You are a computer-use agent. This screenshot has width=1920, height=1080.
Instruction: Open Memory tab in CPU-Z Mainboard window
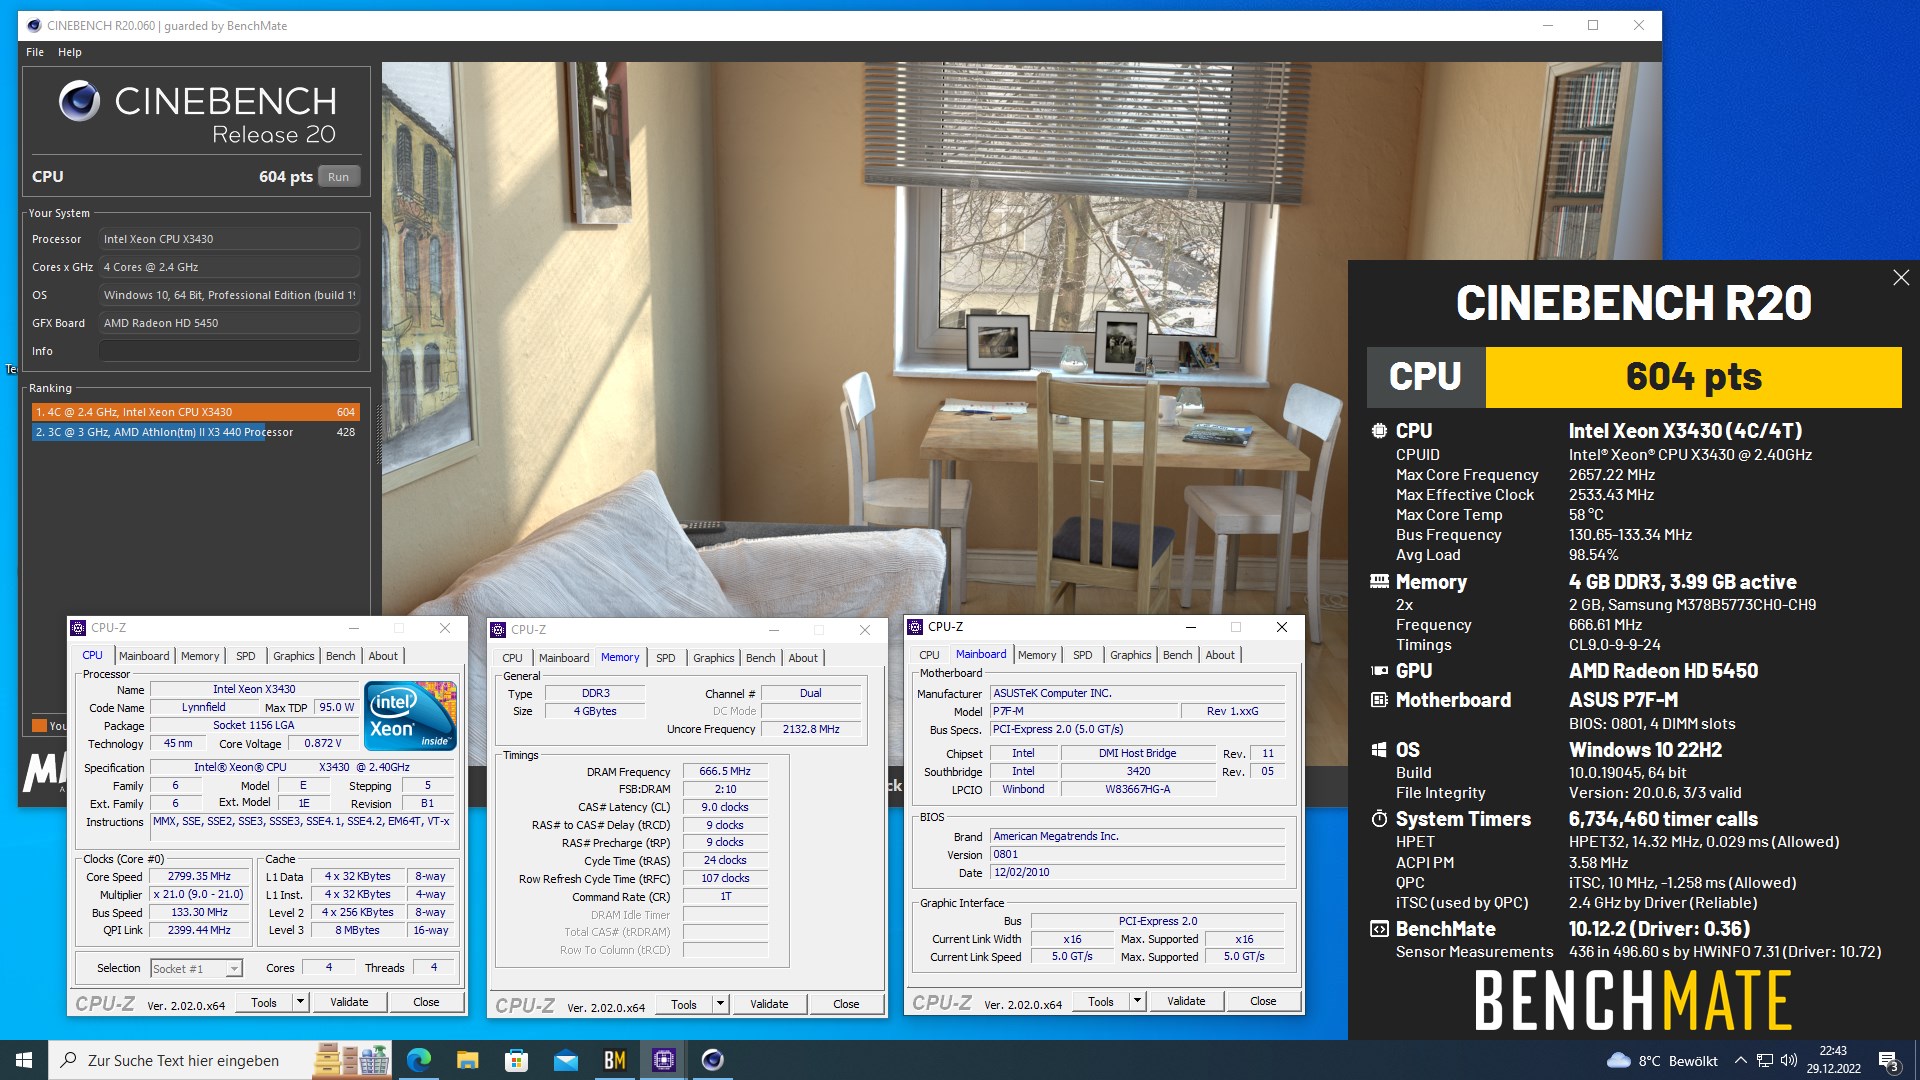coord(1037,655)
